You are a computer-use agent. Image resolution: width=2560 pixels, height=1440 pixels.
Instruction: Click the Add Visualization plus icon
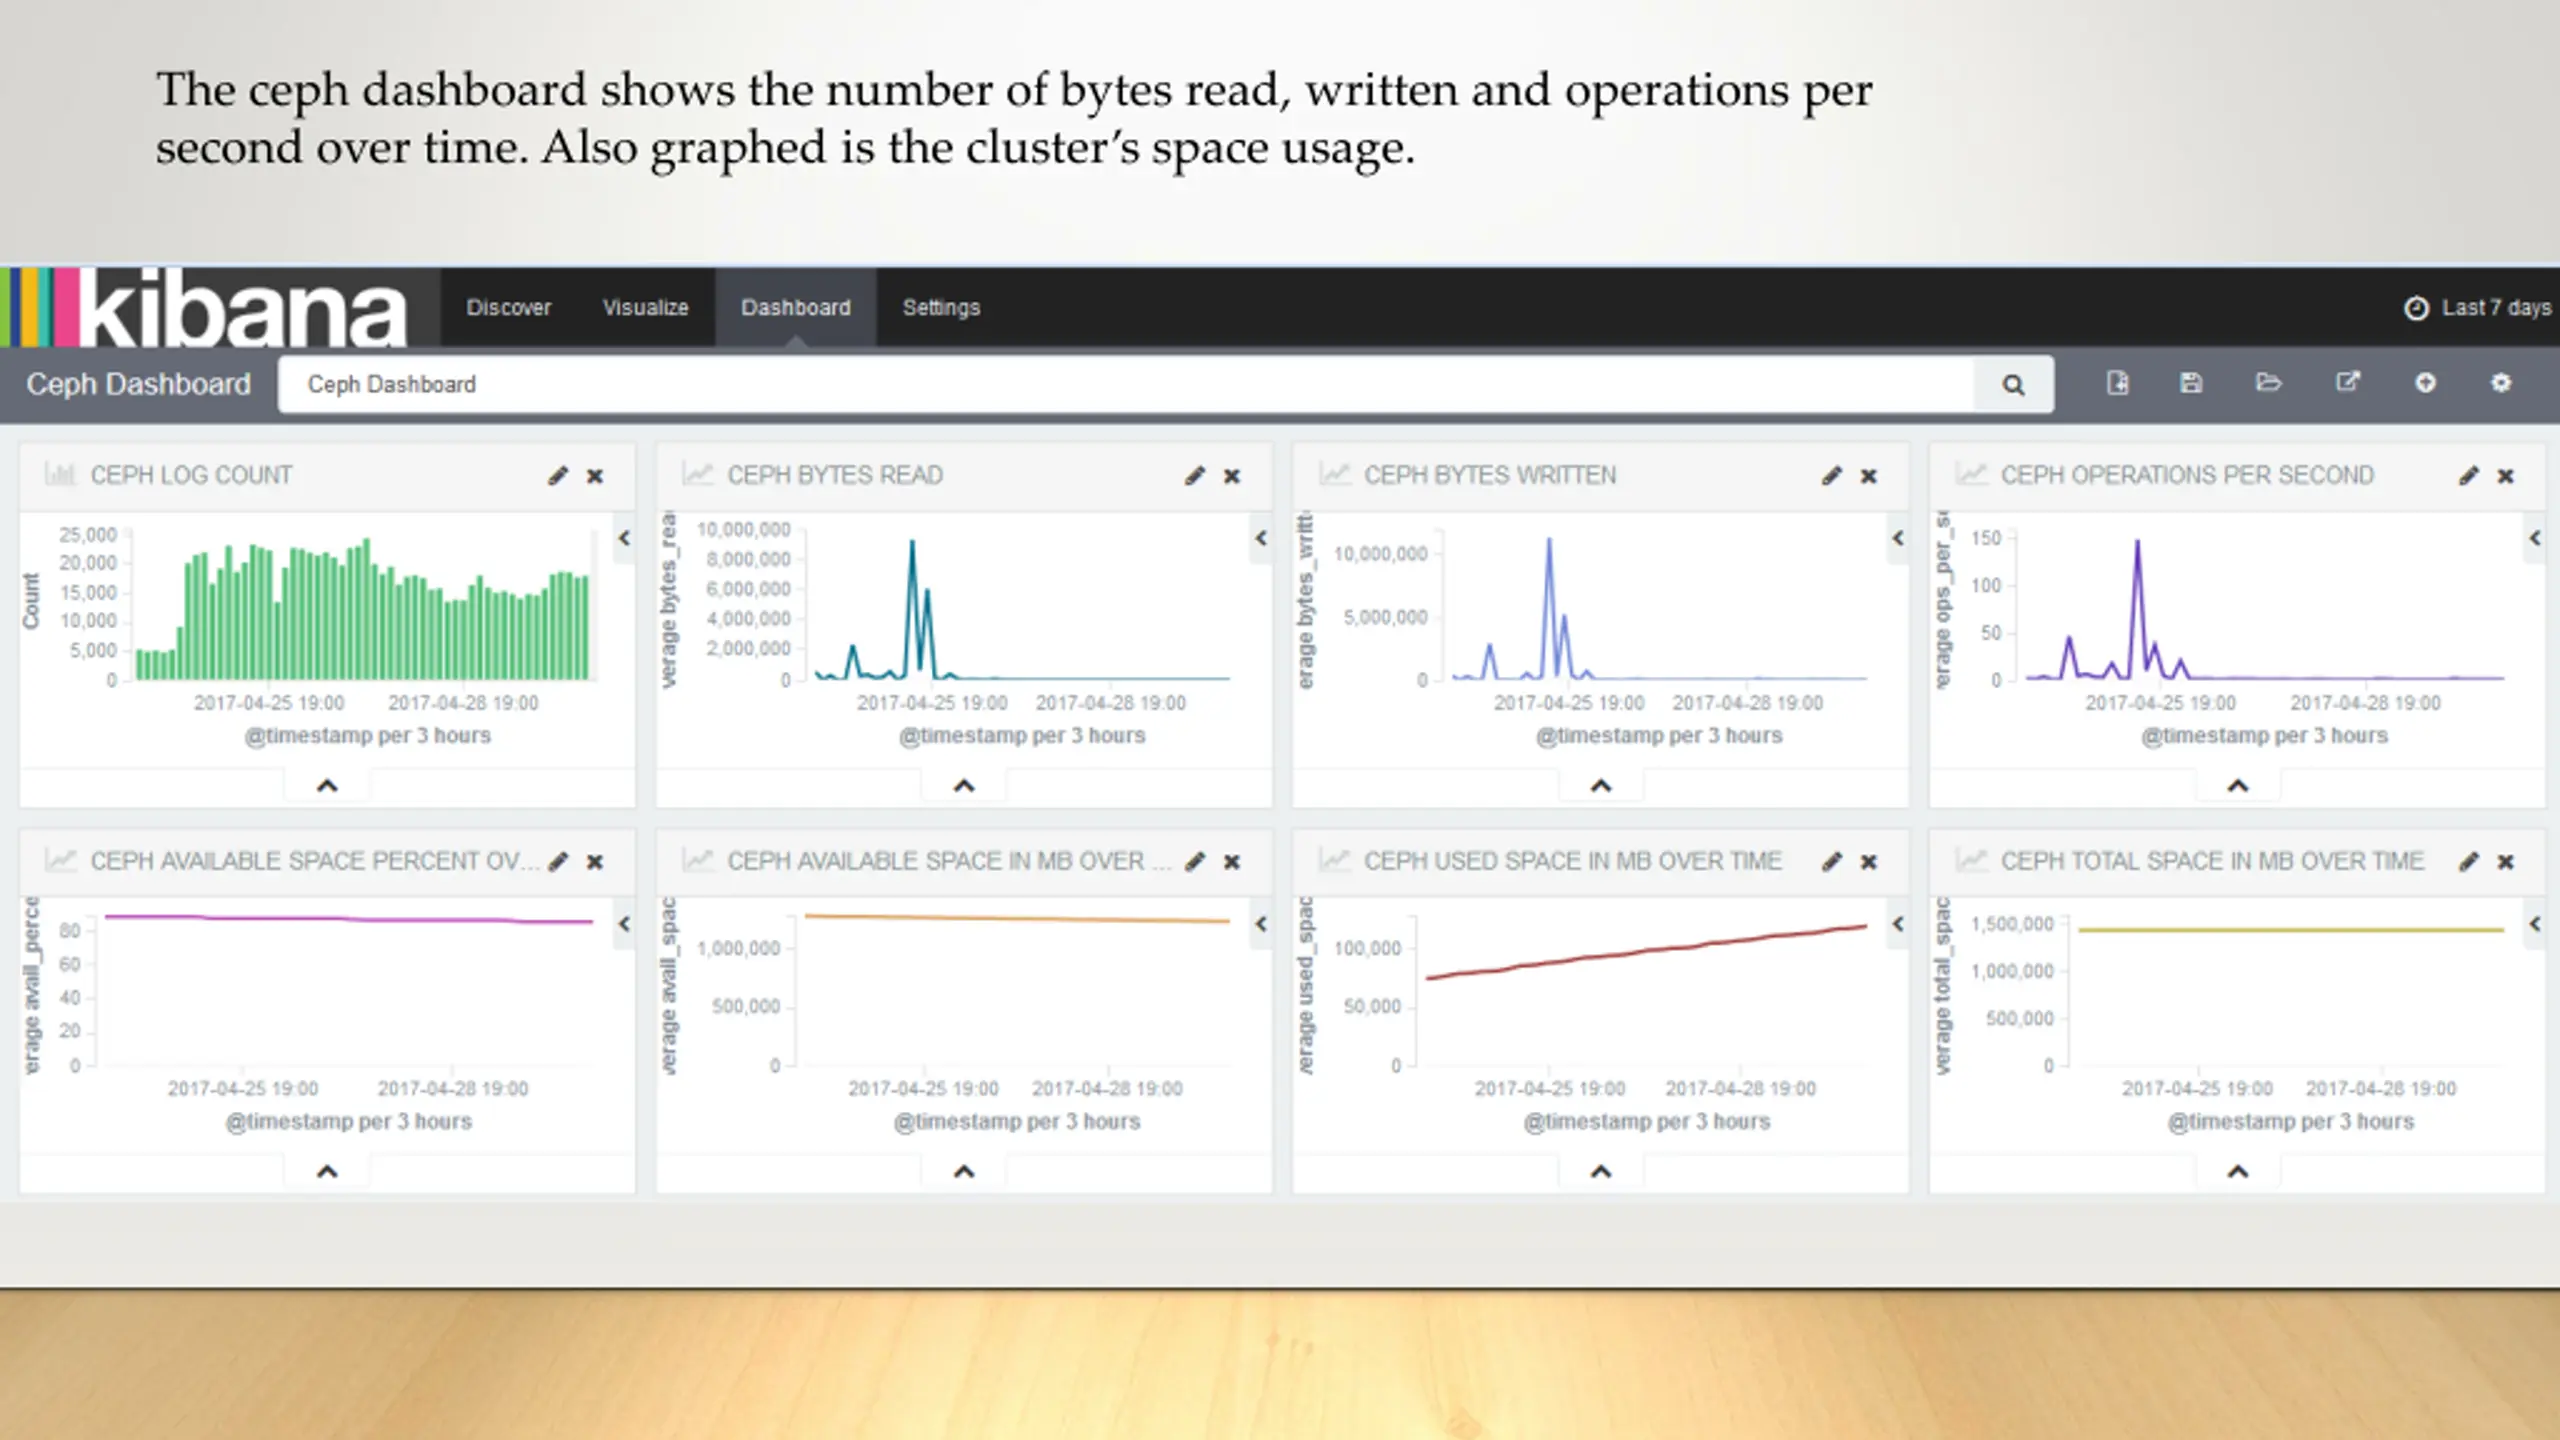point(2425,383)
